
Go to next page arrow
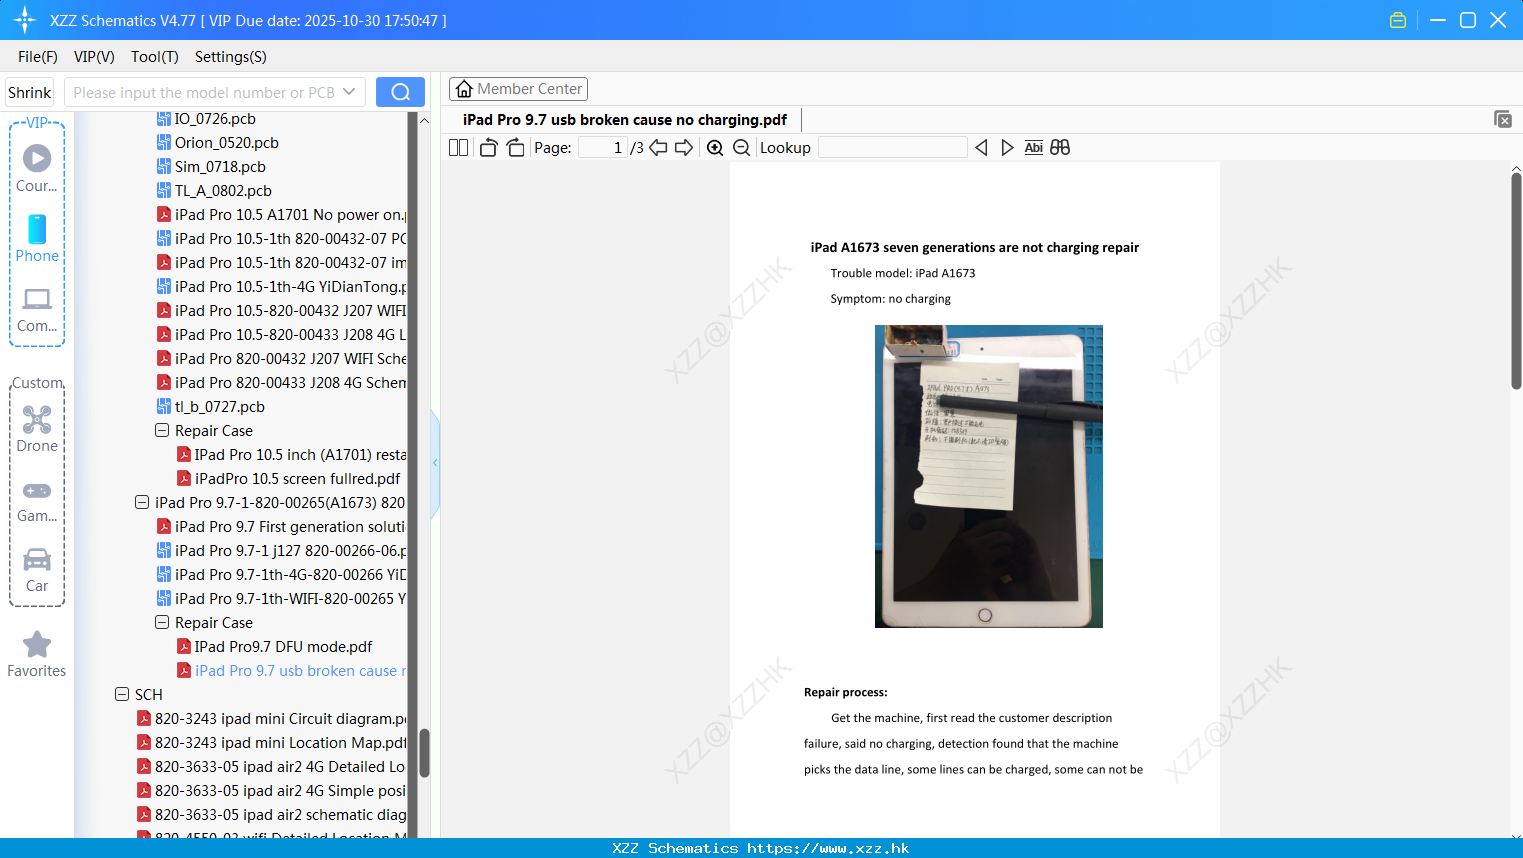click(x=684, y=147)
